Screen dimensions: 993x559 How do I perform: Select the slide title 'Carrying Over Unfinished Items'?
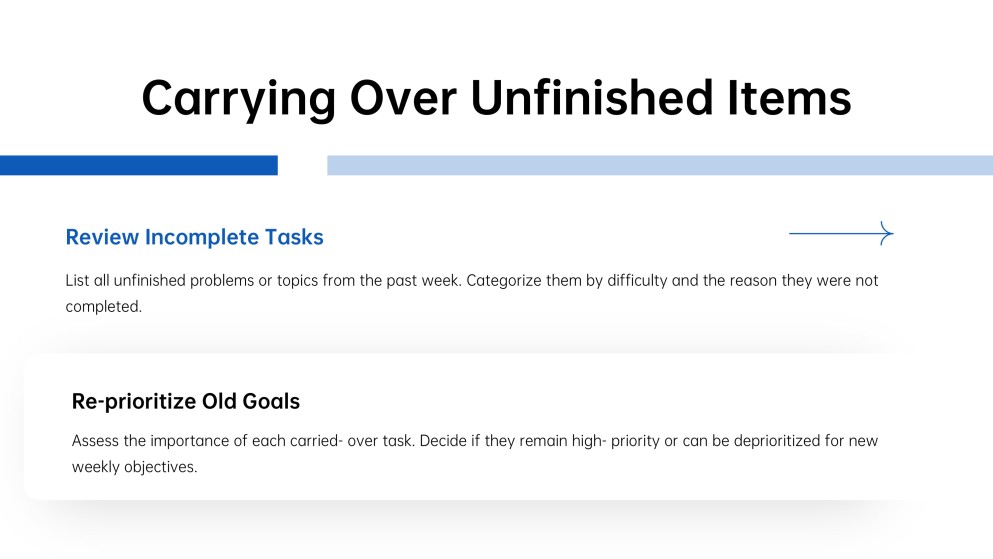[x=496, y=98]
